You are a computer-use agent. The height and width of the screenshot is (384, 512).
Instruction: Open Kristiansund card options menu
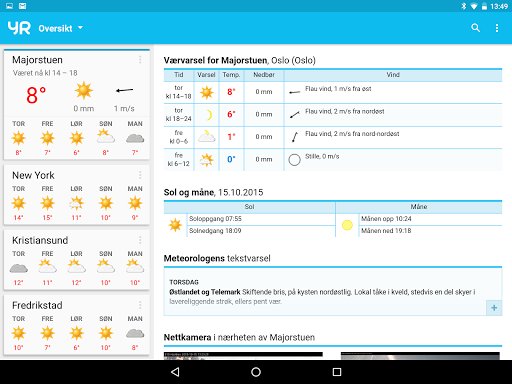click(140, 240)
